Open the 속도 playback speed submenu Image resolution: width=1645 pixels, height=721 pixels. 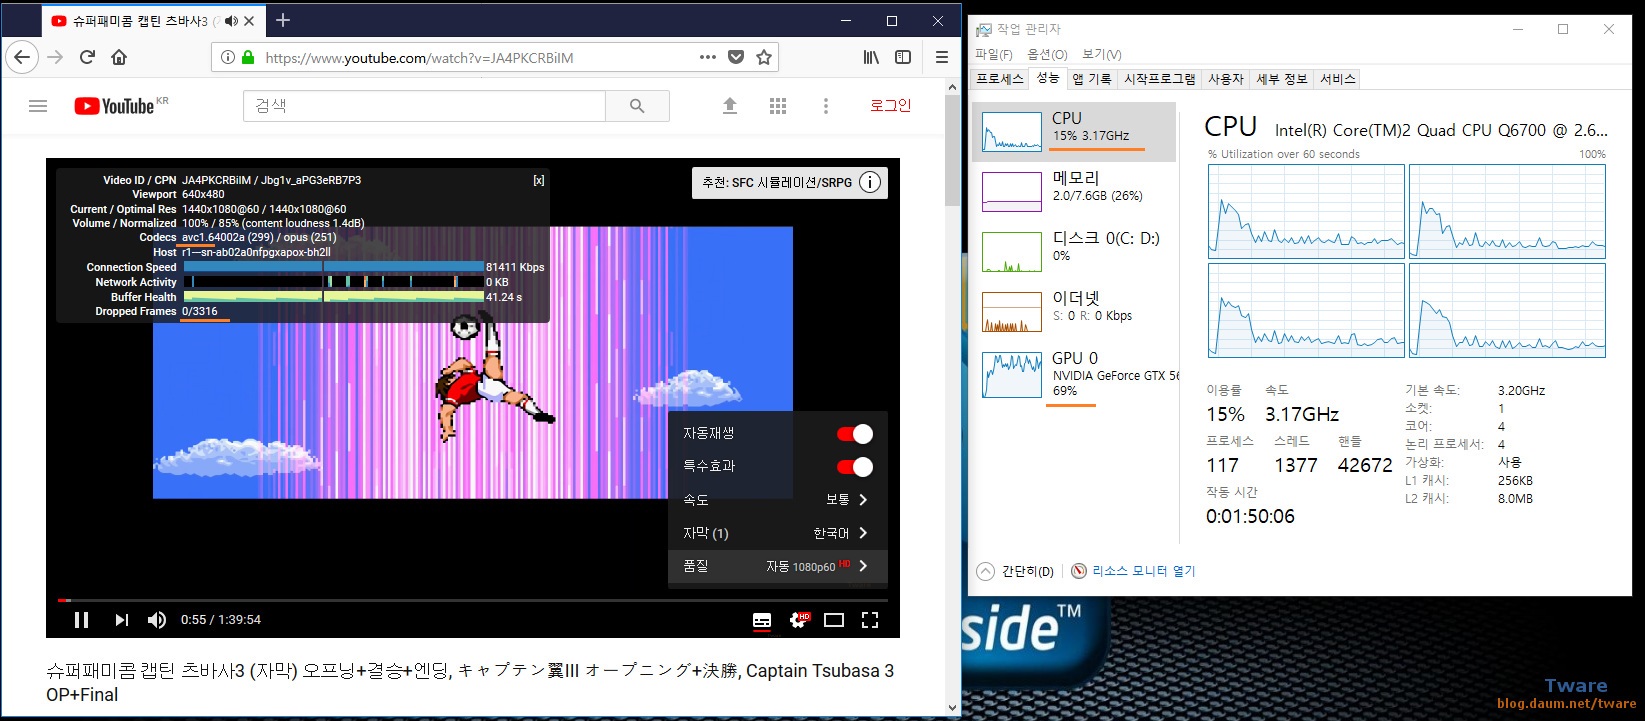pos(777,500)
